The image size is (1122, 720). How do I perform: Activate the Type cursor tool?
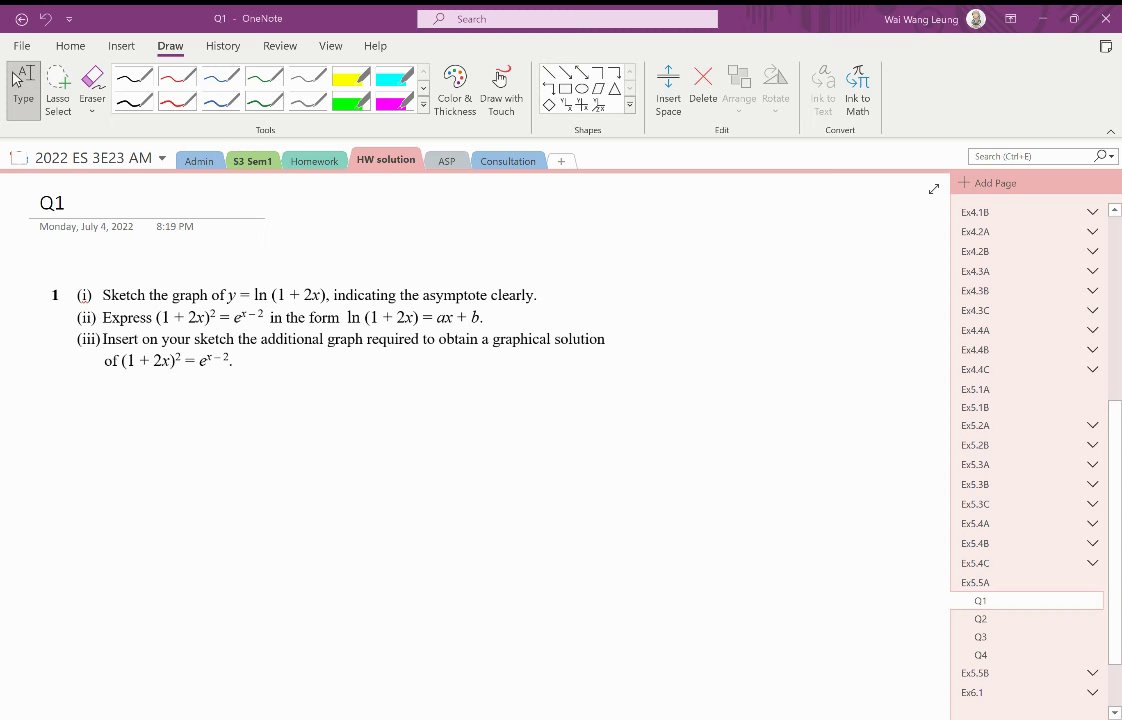23,91
